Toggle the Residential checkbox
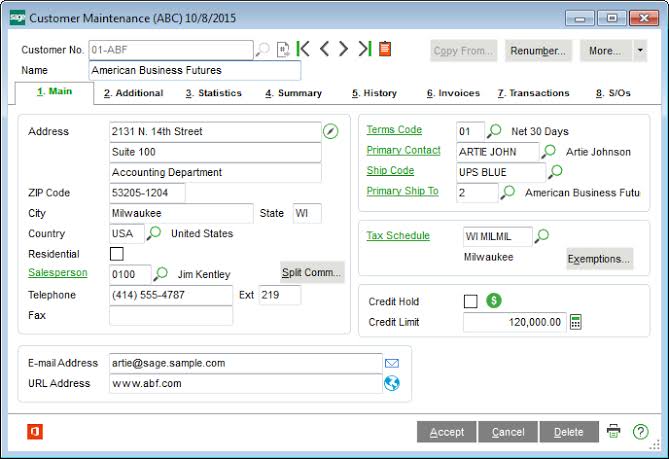669x459 pixels. click(x=117, y=254)
